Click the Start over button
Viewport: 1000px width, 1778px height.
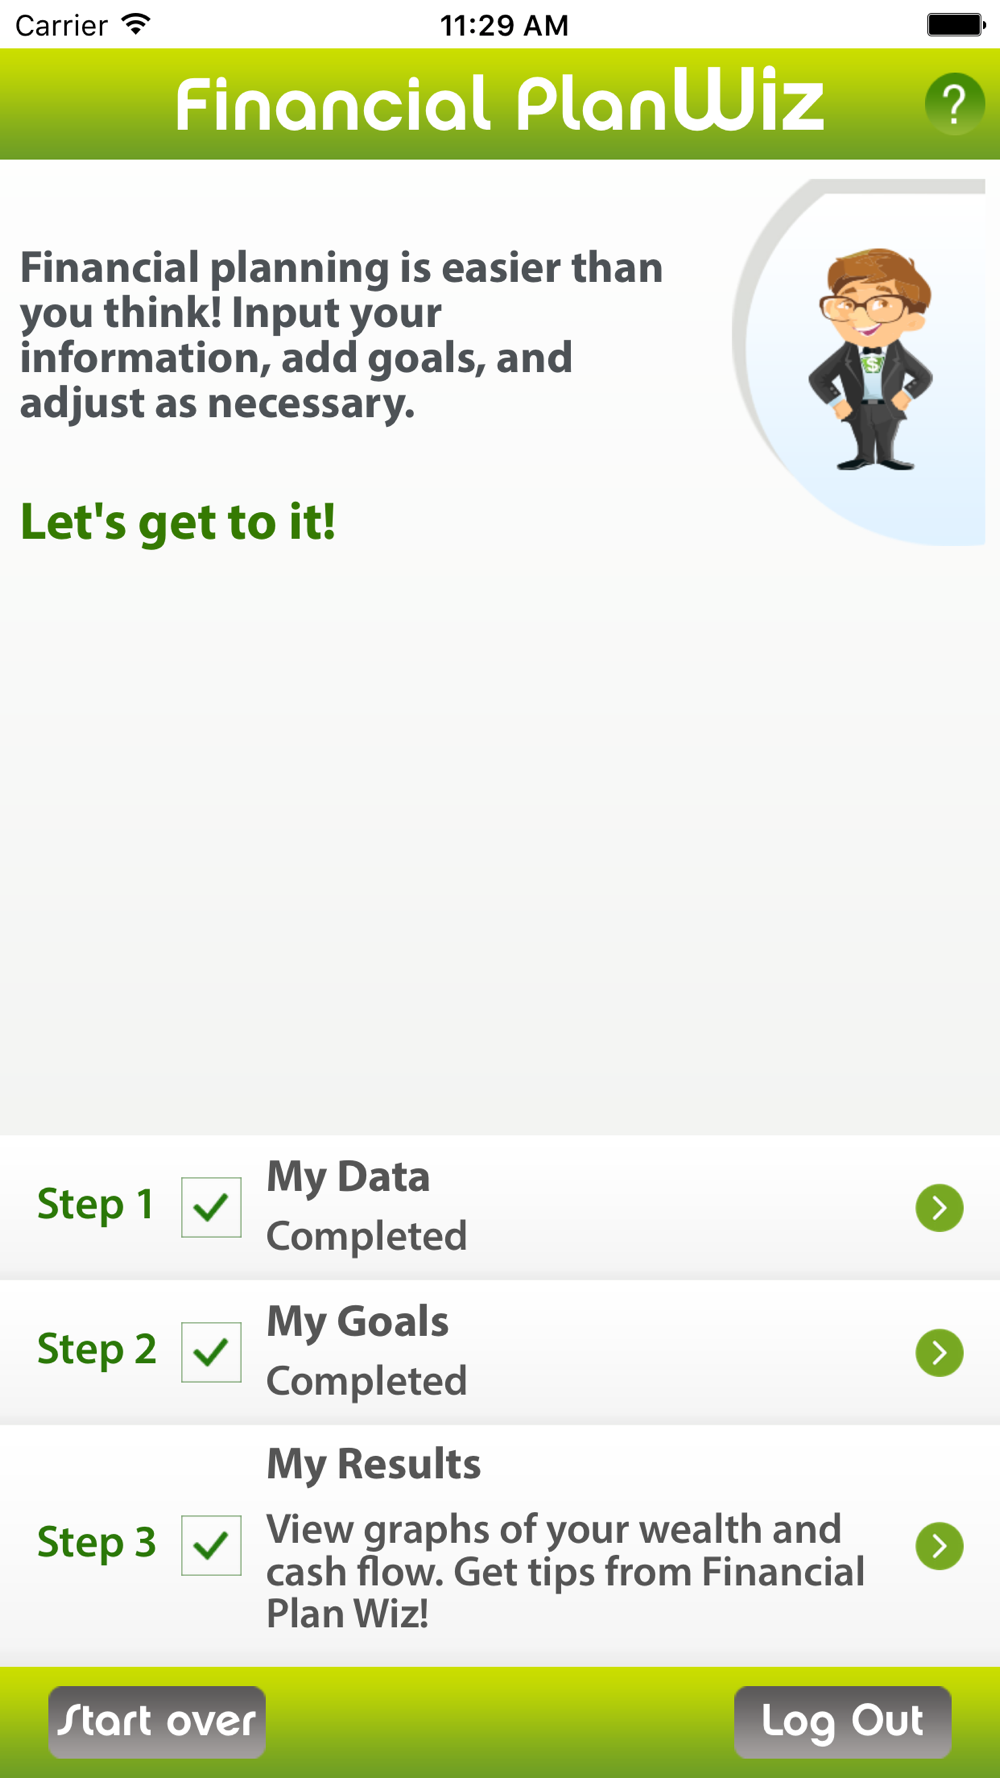pos(157,1722)
